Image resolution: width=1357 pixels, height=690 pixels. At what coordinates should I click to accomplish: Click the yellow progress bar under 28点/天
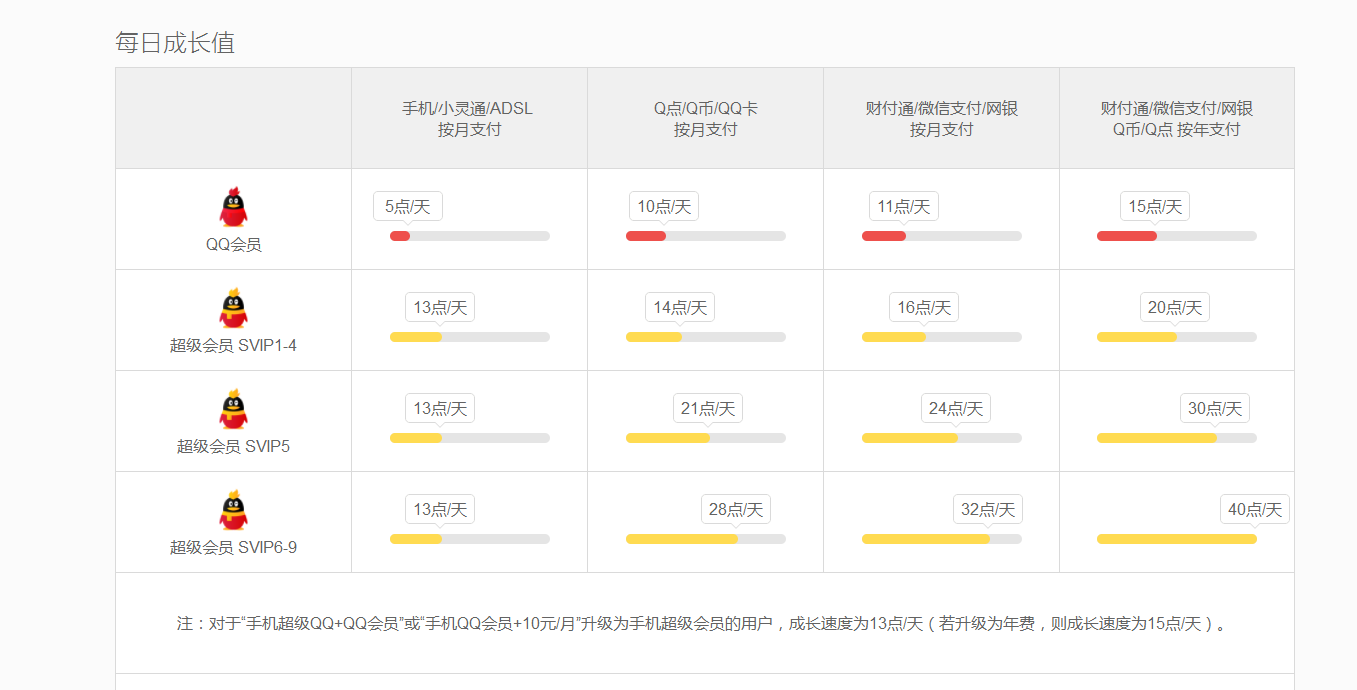[682, 539]
